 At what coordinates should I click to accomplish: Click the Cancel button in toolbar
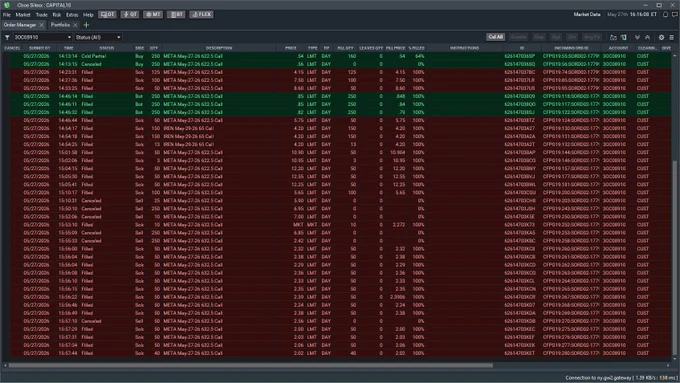(518, 37)
